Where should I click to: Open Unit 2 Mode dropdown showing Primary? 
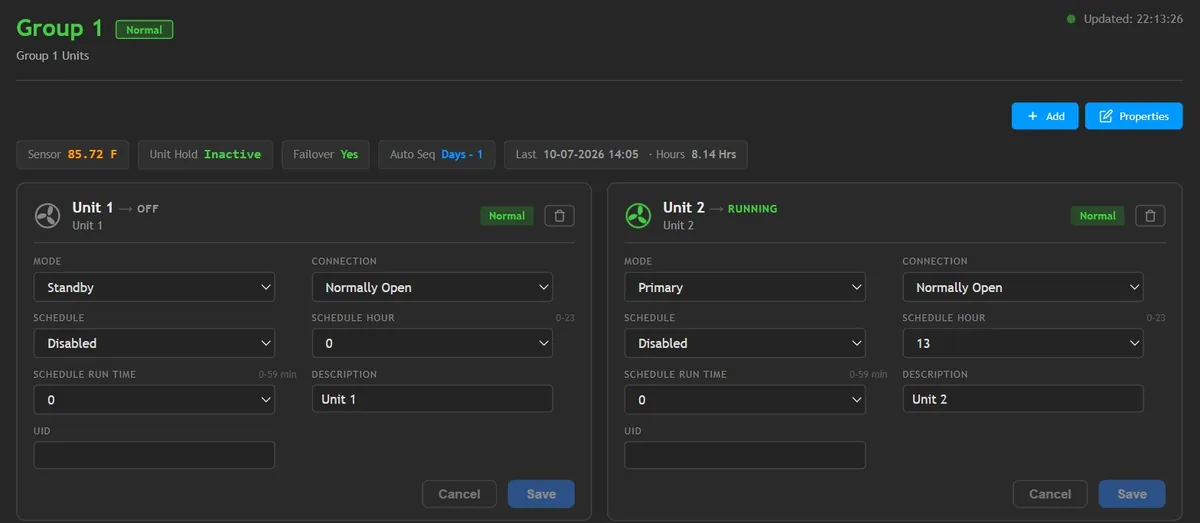pos(745,287)
